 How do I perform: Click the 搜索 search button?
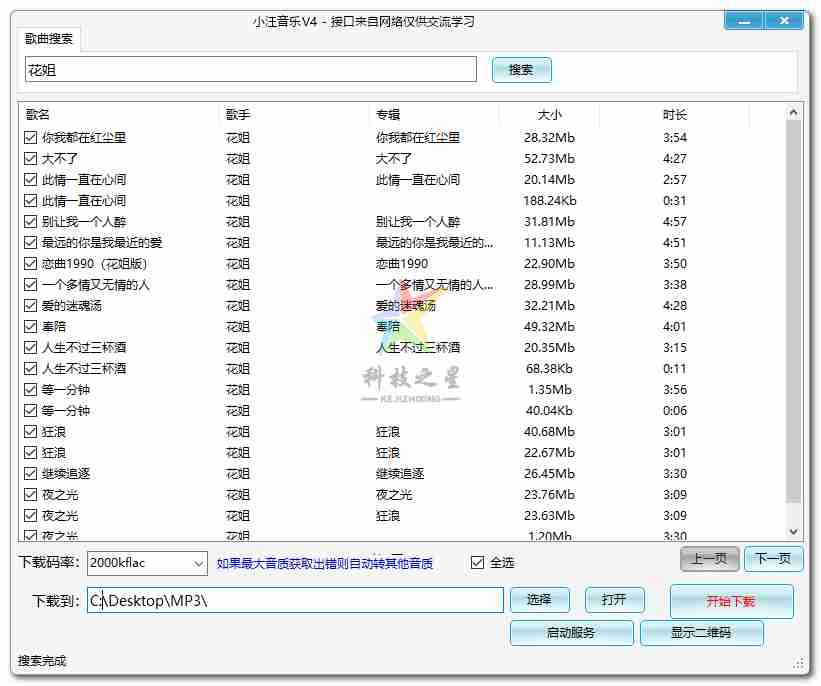pyautogui.click(x=521, y=70)
